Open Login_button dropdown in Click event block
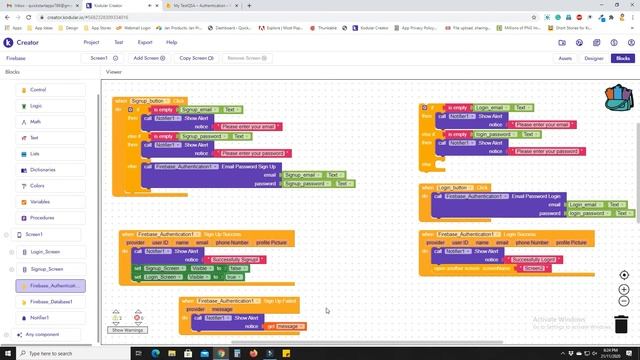 tap(455, 188)
